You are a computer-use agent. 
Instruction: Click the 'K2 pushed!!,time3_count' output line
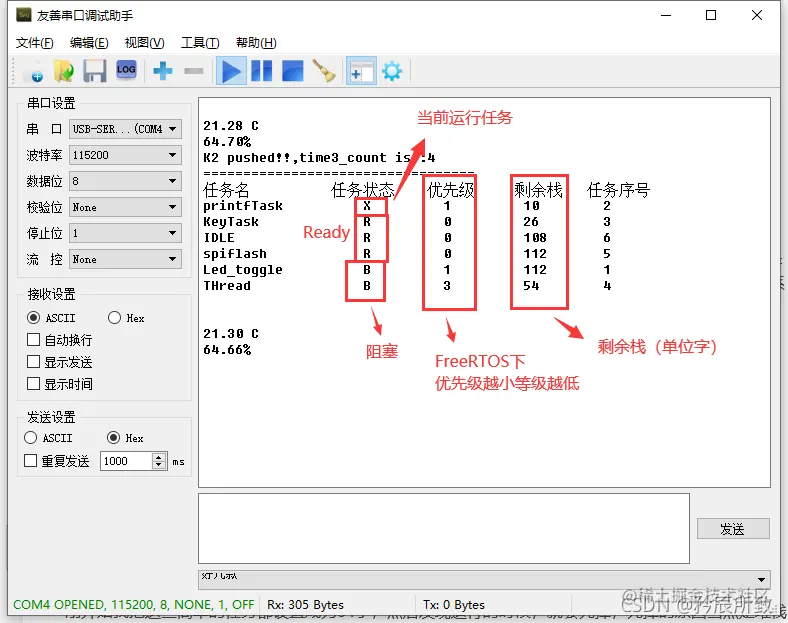pyautogui.click(x=319, y=158)
